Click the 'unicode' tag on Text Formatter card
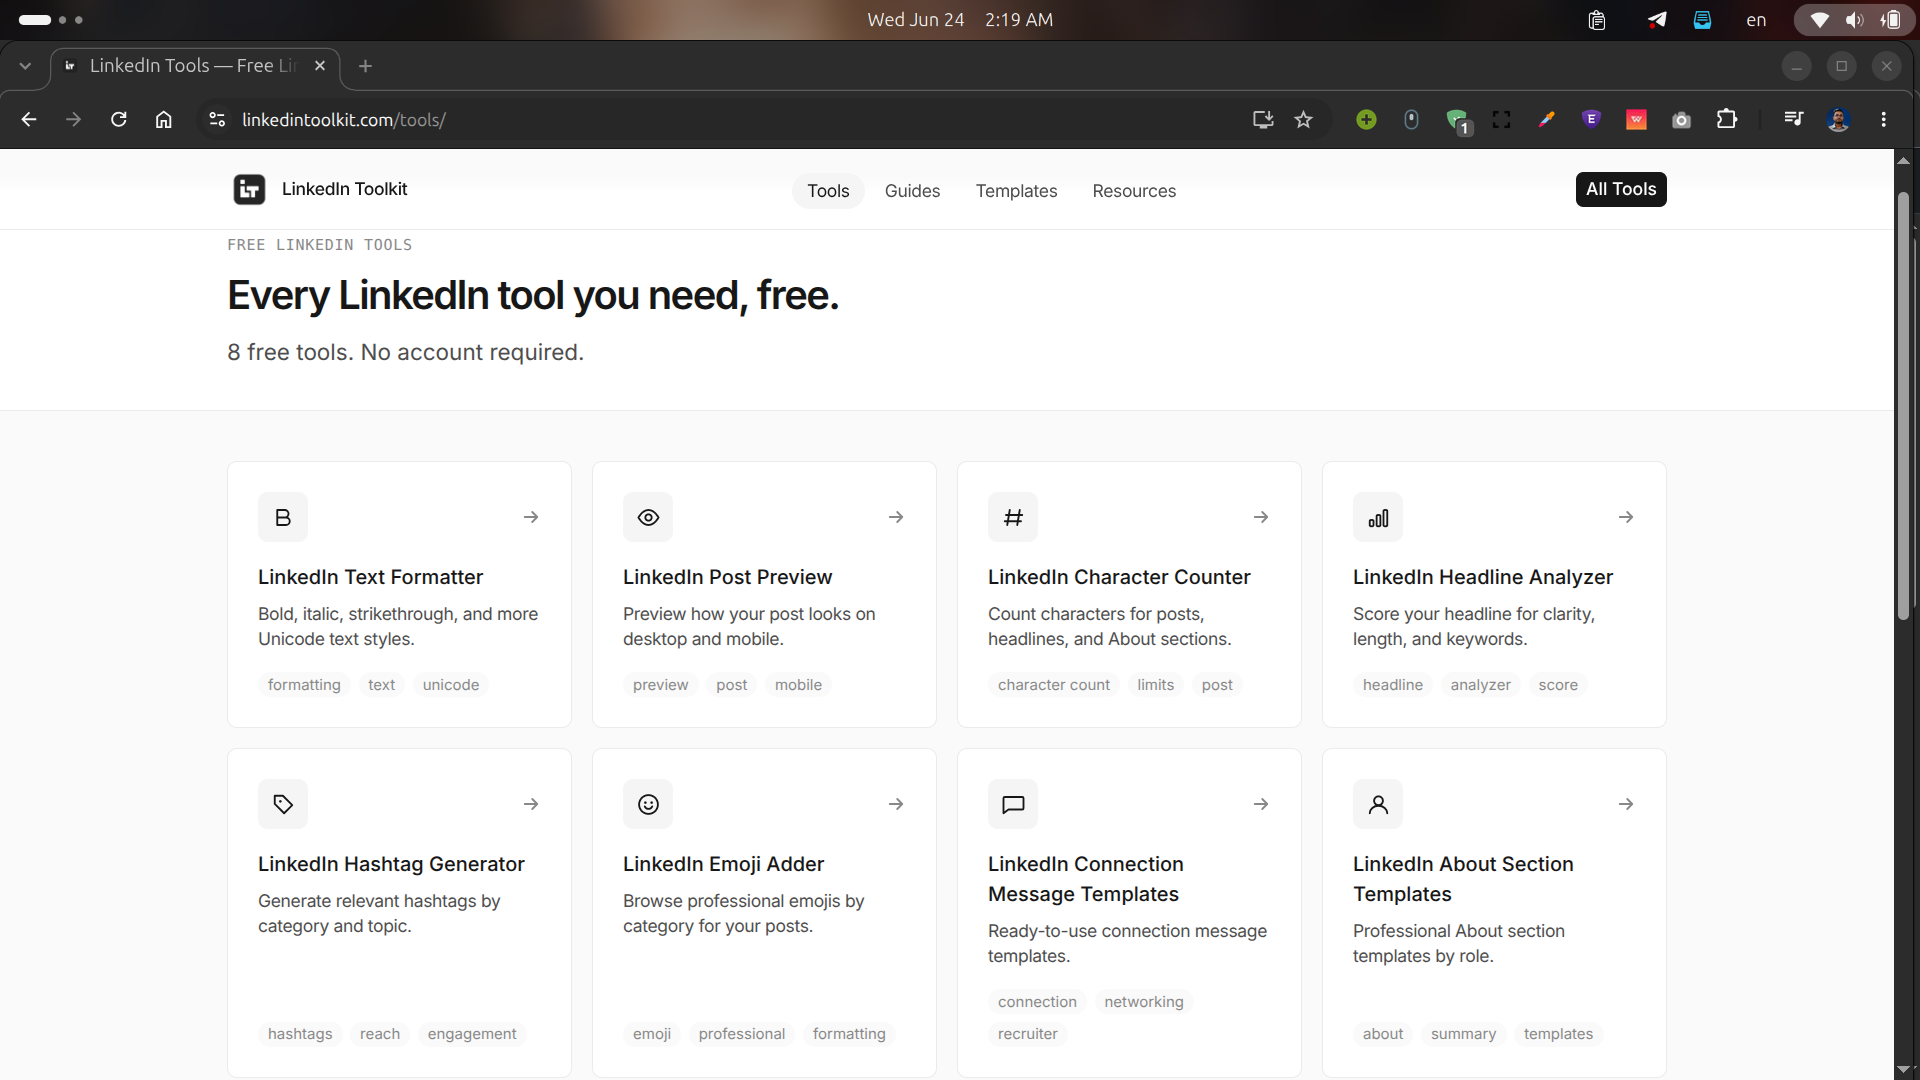The width and height of the screenshot is (1920, 1080). [x=451, y=685]
